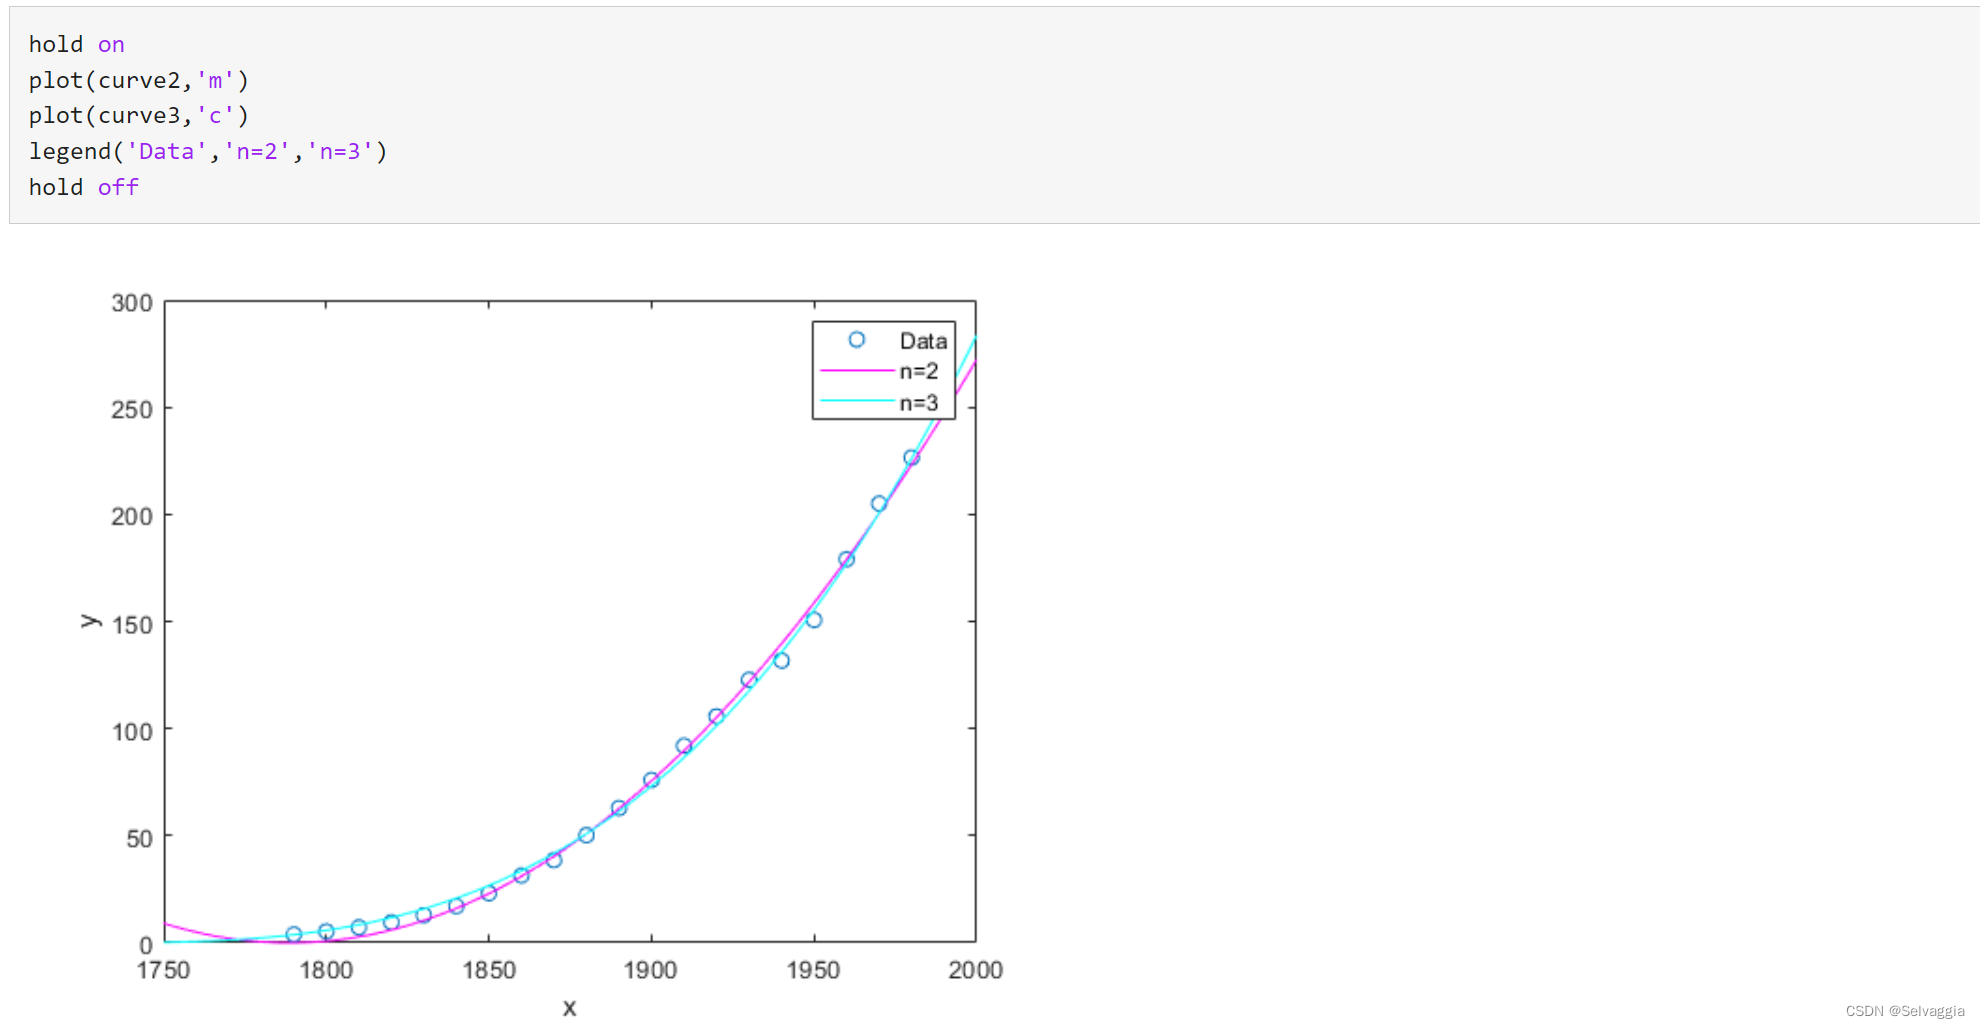Click the magenta line sample in legend

tap(857, 371)
